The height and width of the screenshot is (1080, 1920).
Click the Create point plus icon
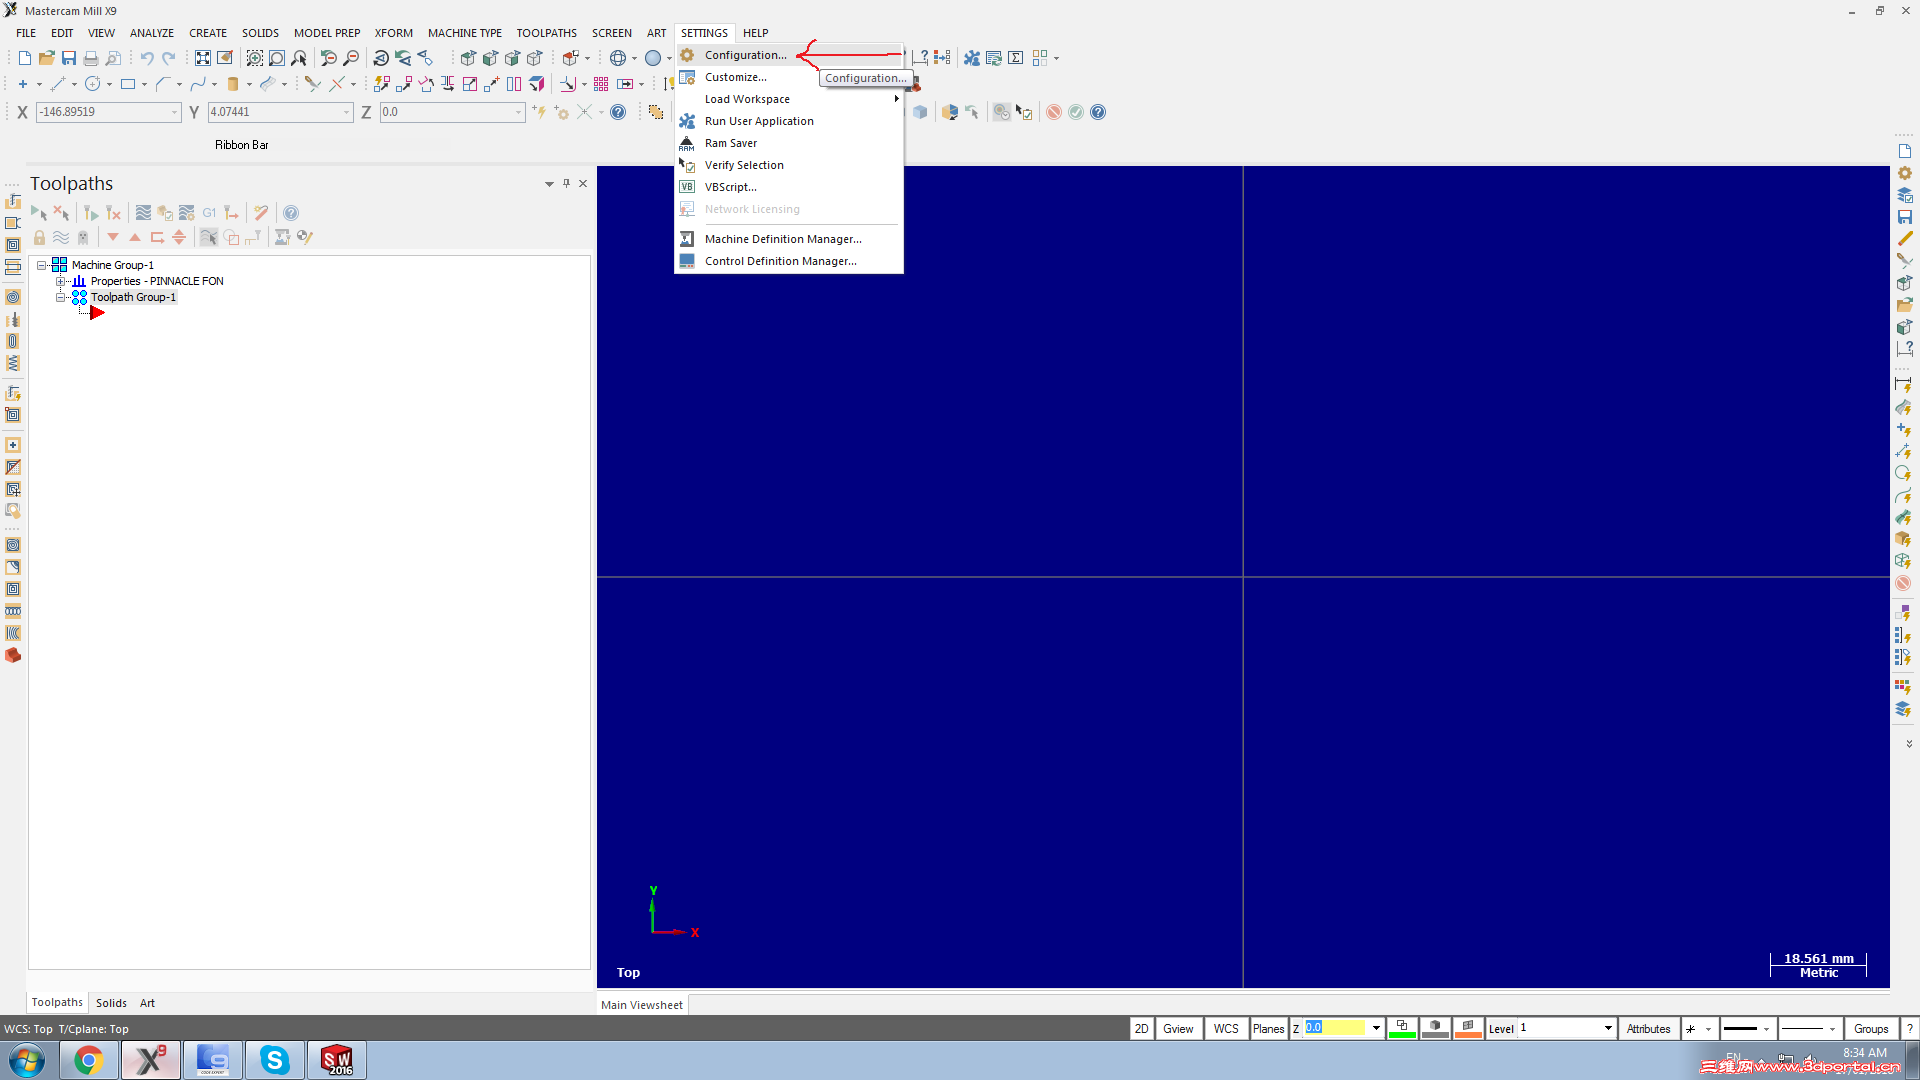click(23, 84)
